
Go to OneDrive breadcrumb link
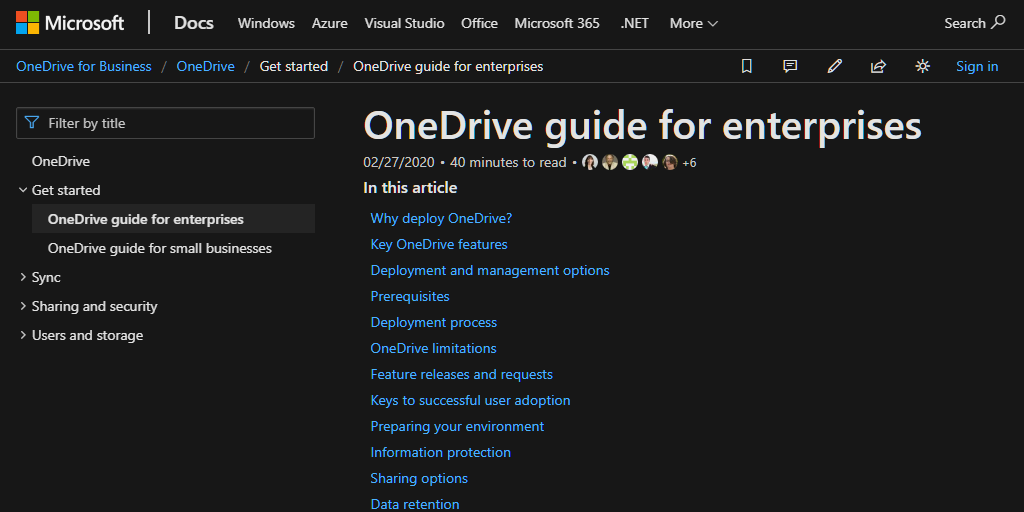click(206, 66)
